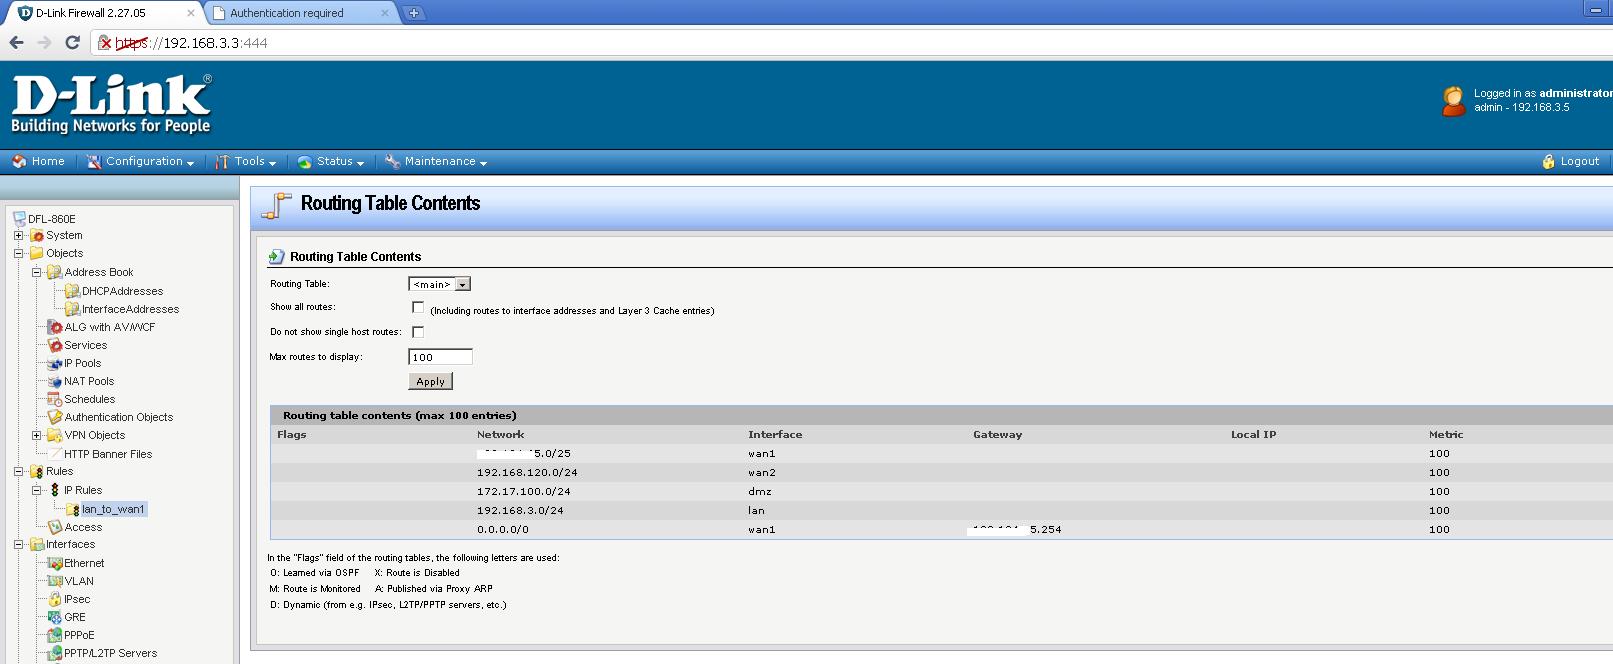Collapse the IP Rules node

click(x=37, y=490)
